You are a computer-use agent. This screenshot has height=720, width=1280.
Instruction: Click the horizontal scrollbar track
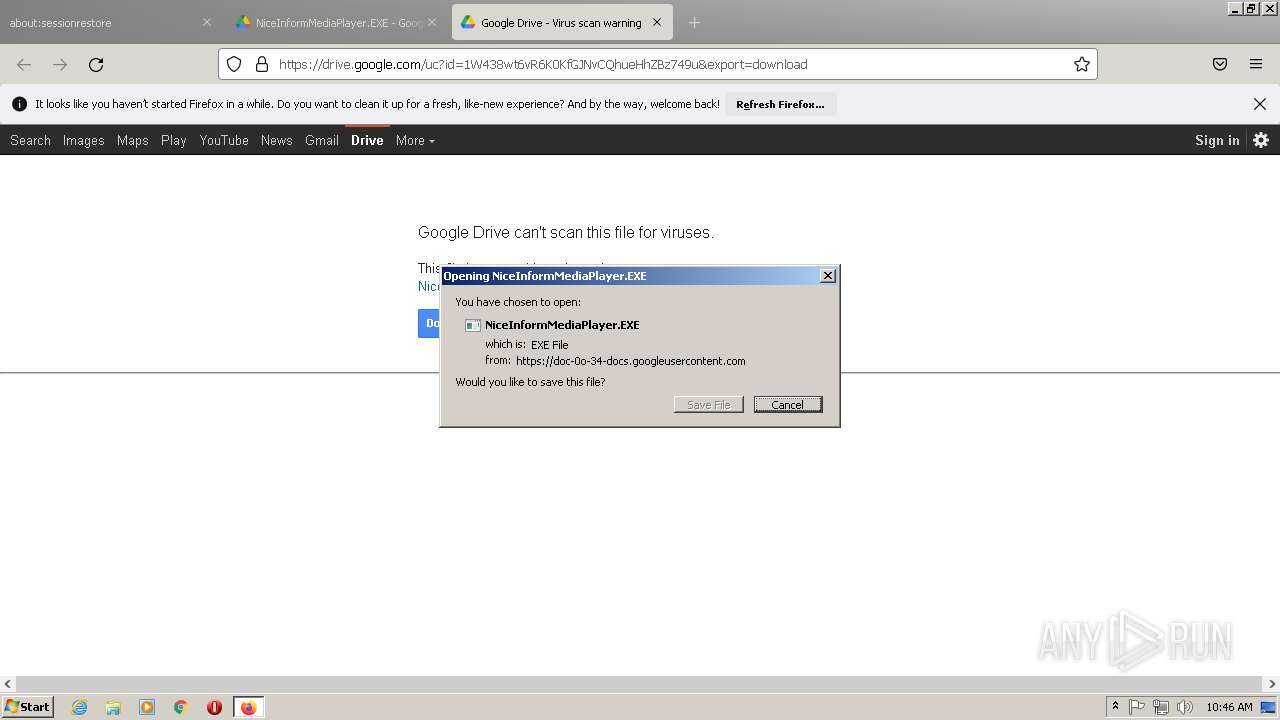tap(640, 684)
